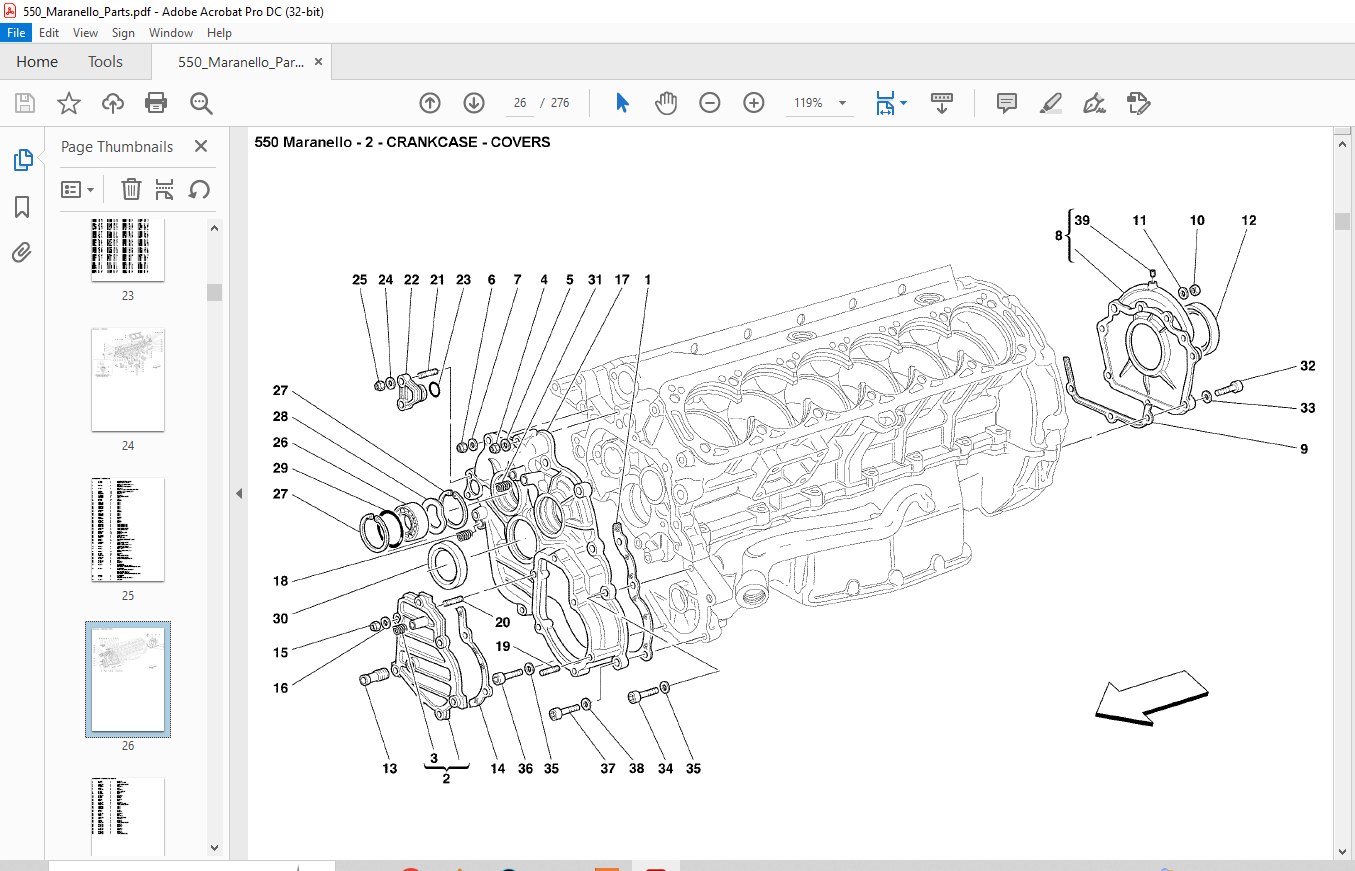This screenshot has height=871, width=1355.
Task: Switch to the Home tab
Action: 37,62
